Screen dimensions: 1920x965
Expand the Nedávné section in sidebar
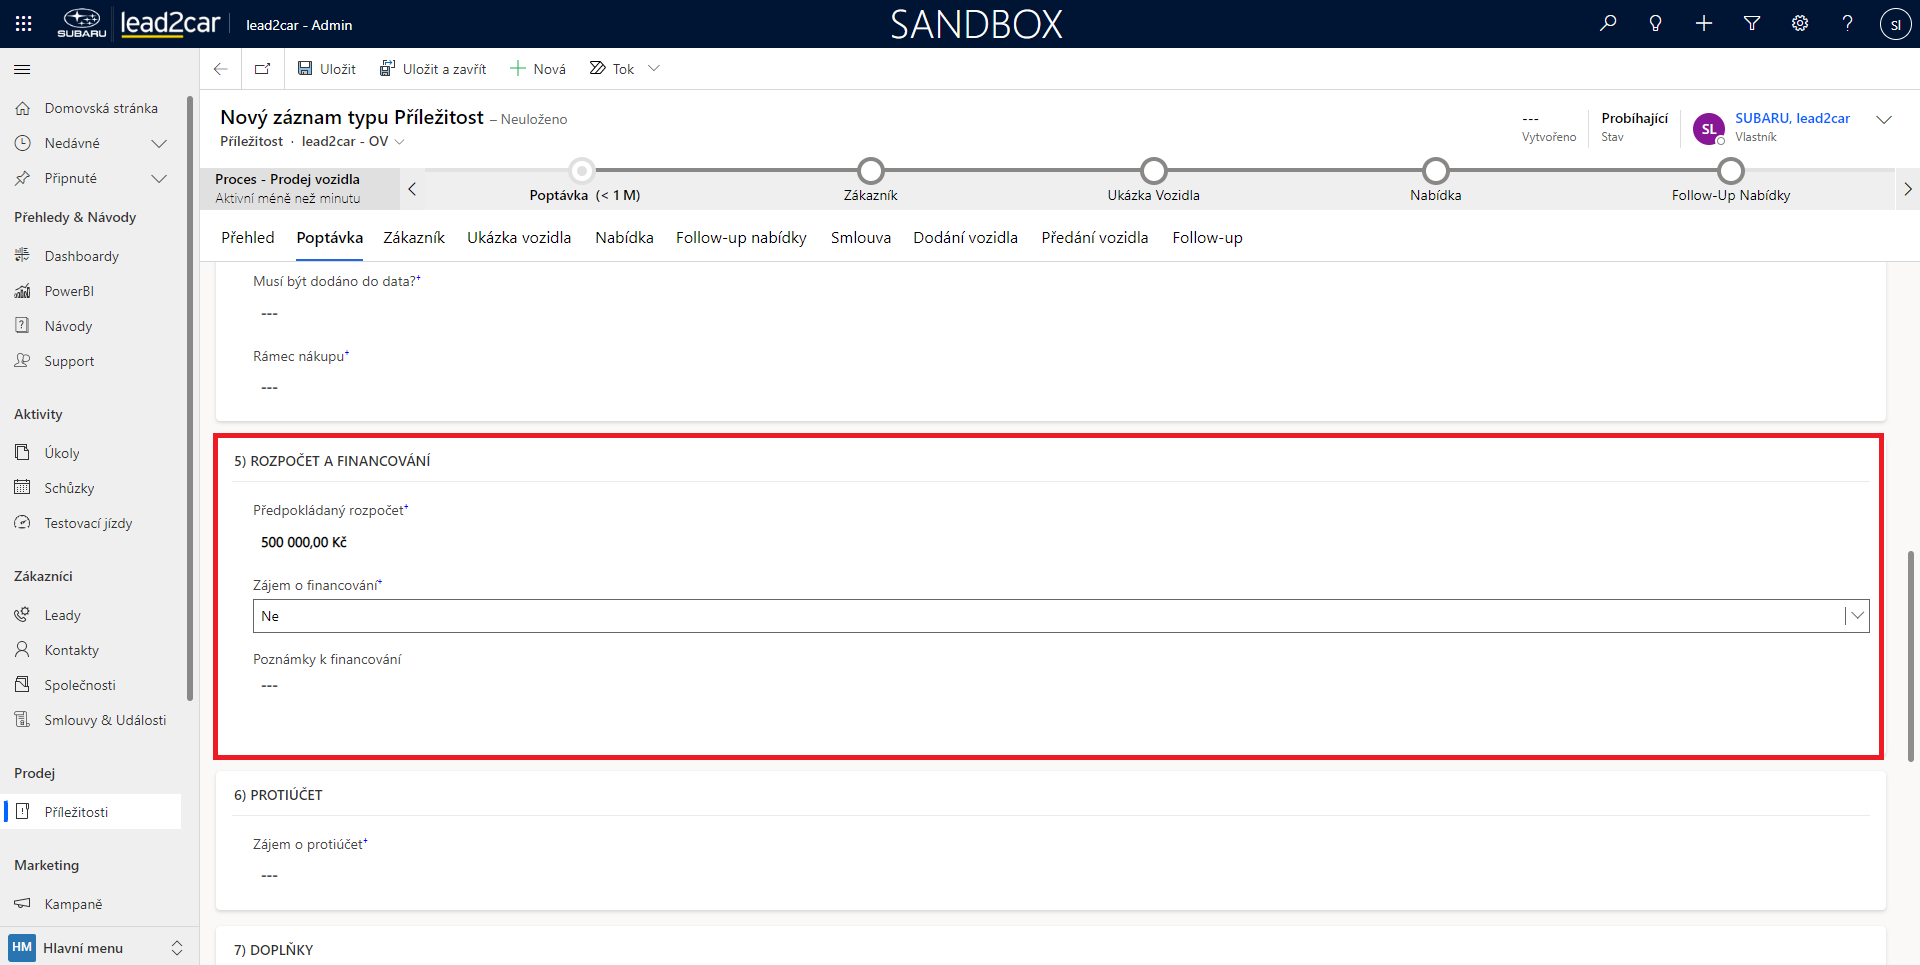point(158,143)
